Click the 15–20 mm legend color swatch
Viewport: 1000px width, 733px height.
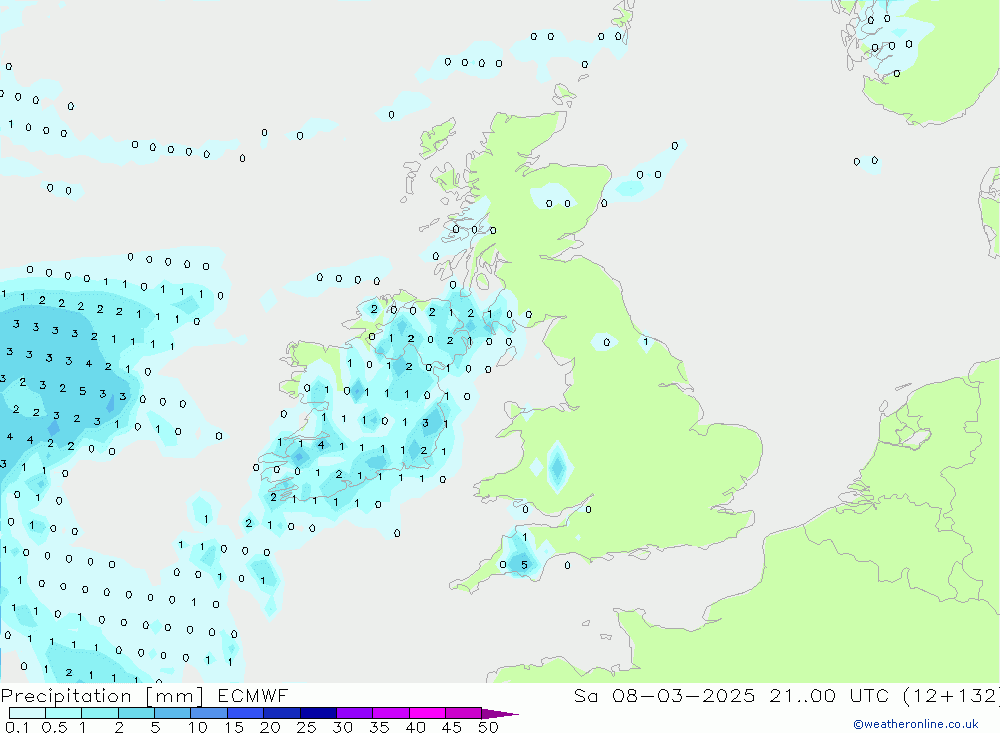(245, 713)
